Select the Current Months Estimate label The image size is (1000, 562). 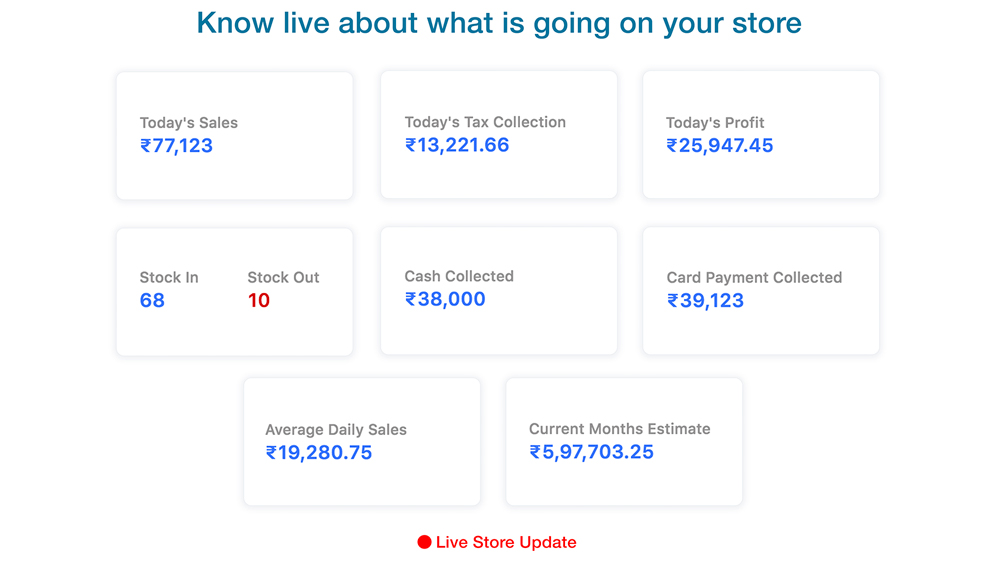coord(620,429)
